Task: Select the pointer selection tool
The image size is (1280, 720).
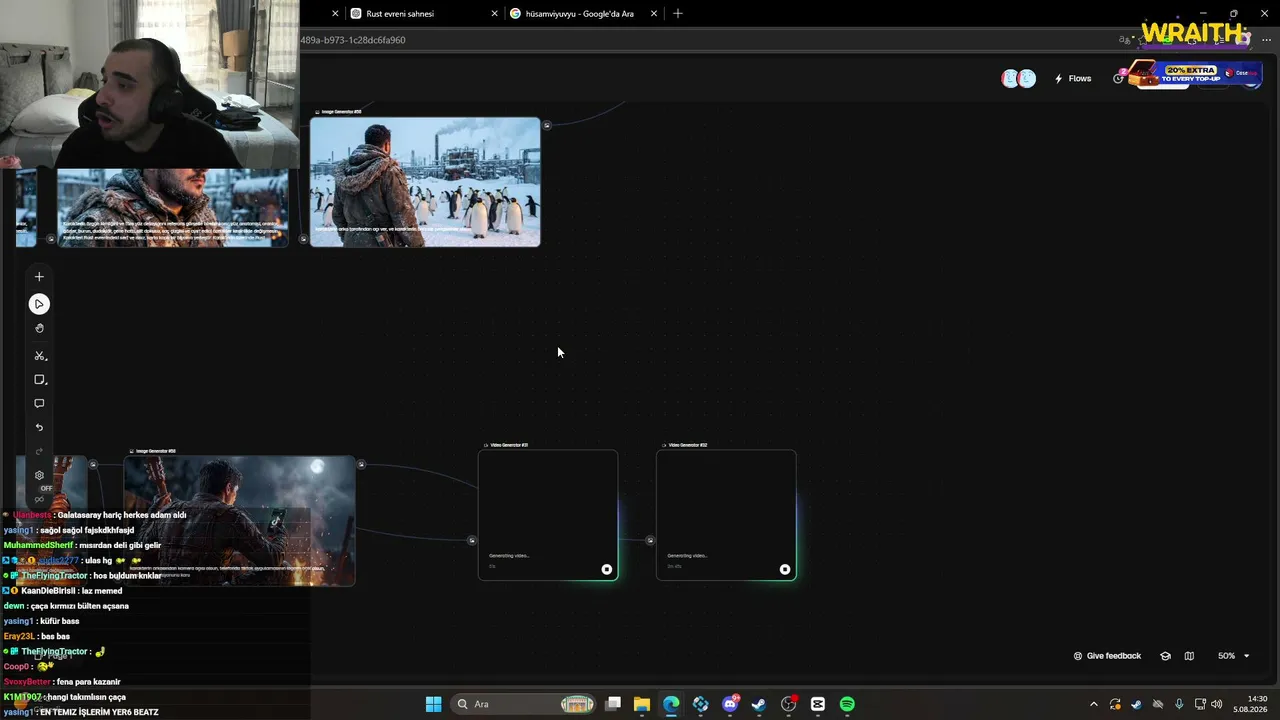Action: [x=39, y=304]
